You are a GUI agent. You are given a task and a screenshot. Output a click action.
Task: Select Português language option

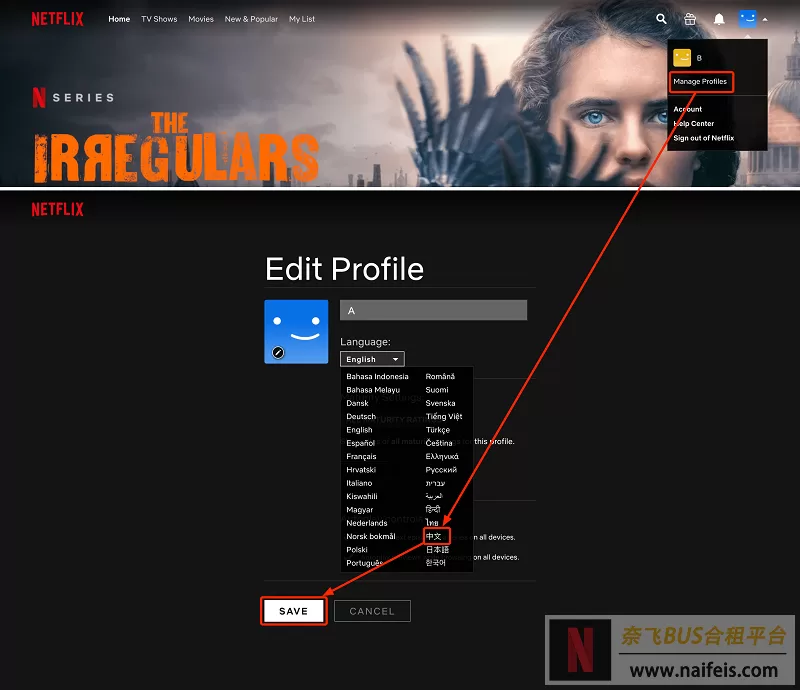tap(364, 563)
